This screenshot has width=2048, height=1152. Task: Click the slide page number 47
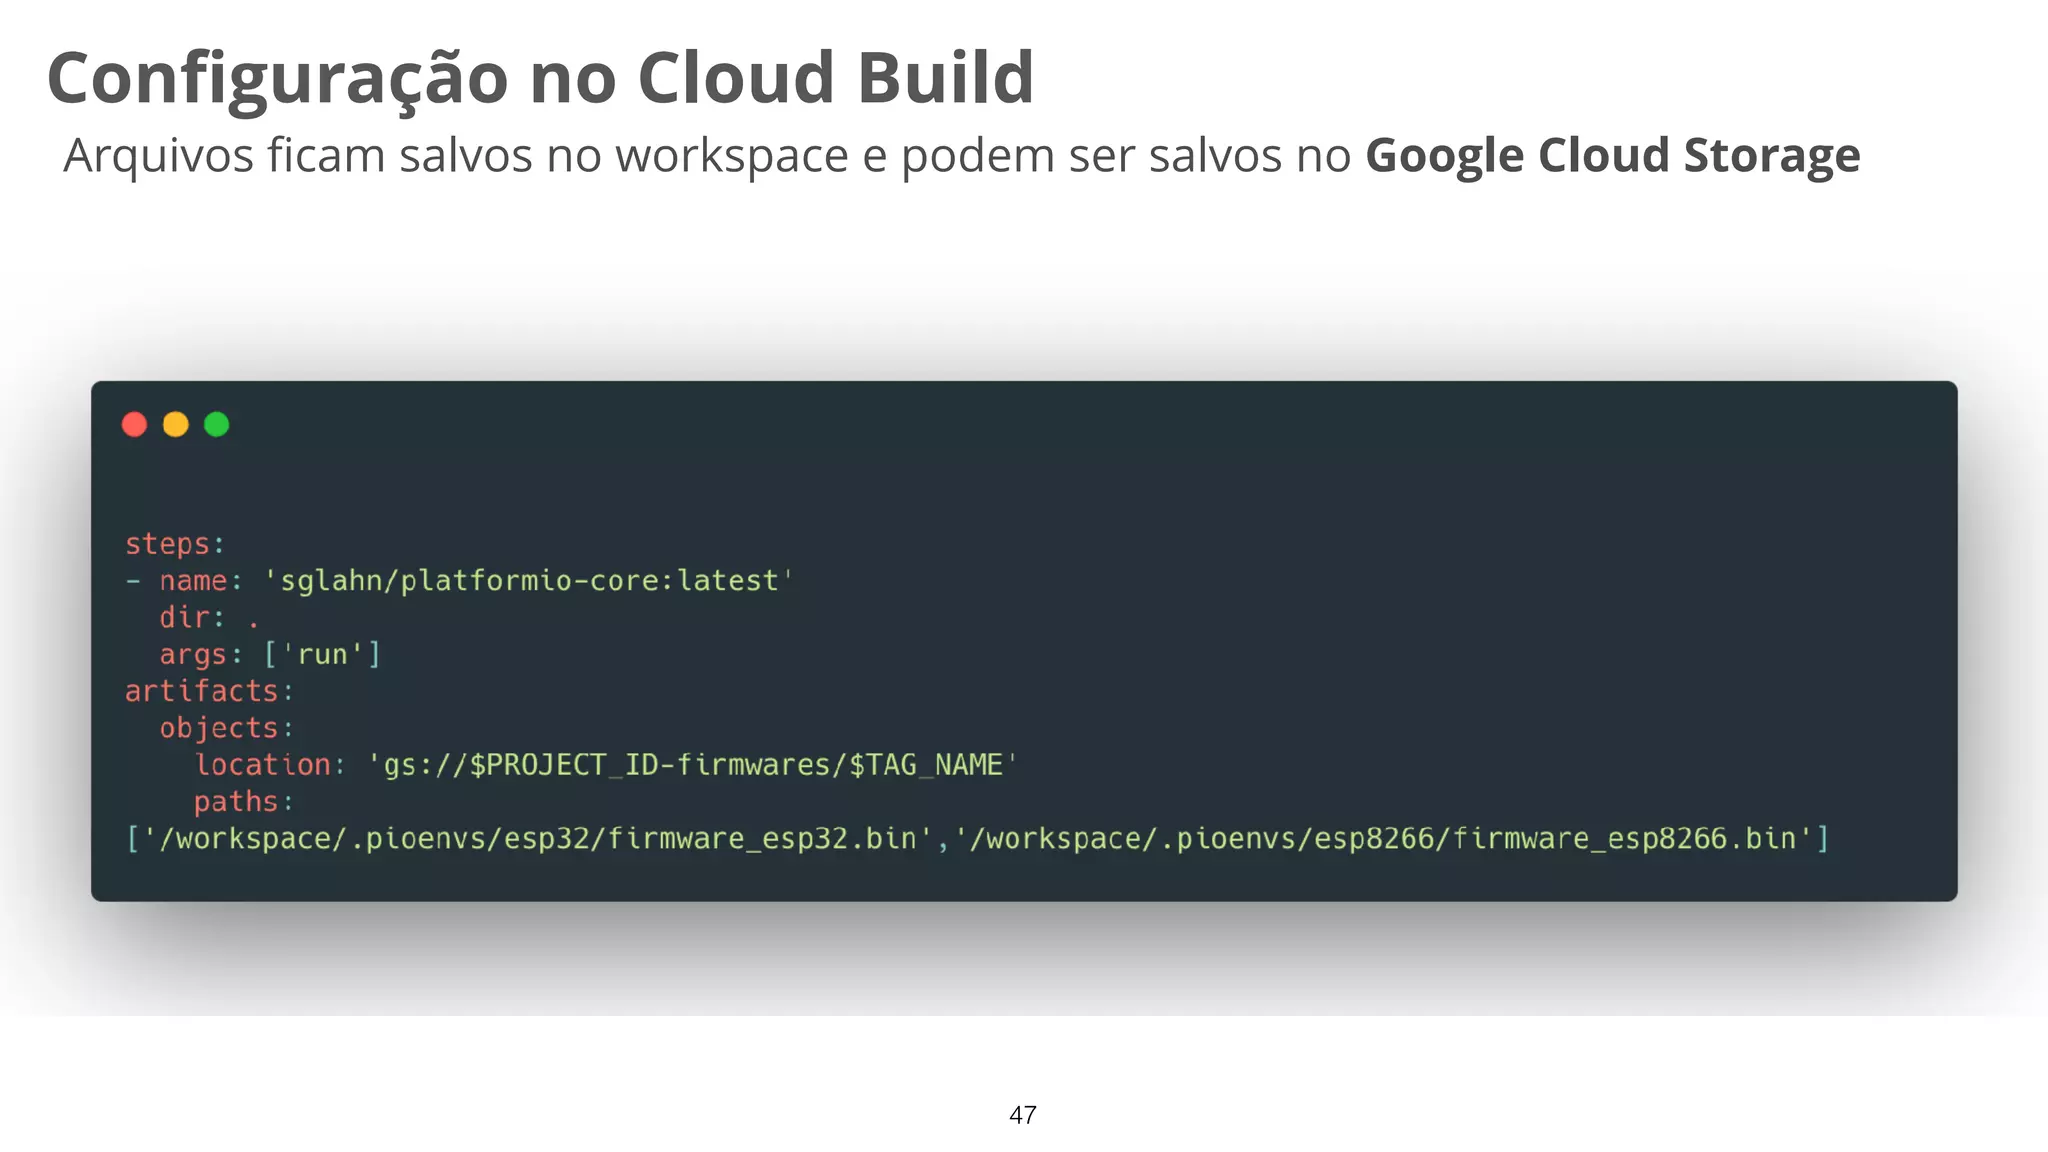point(1023,1115)
